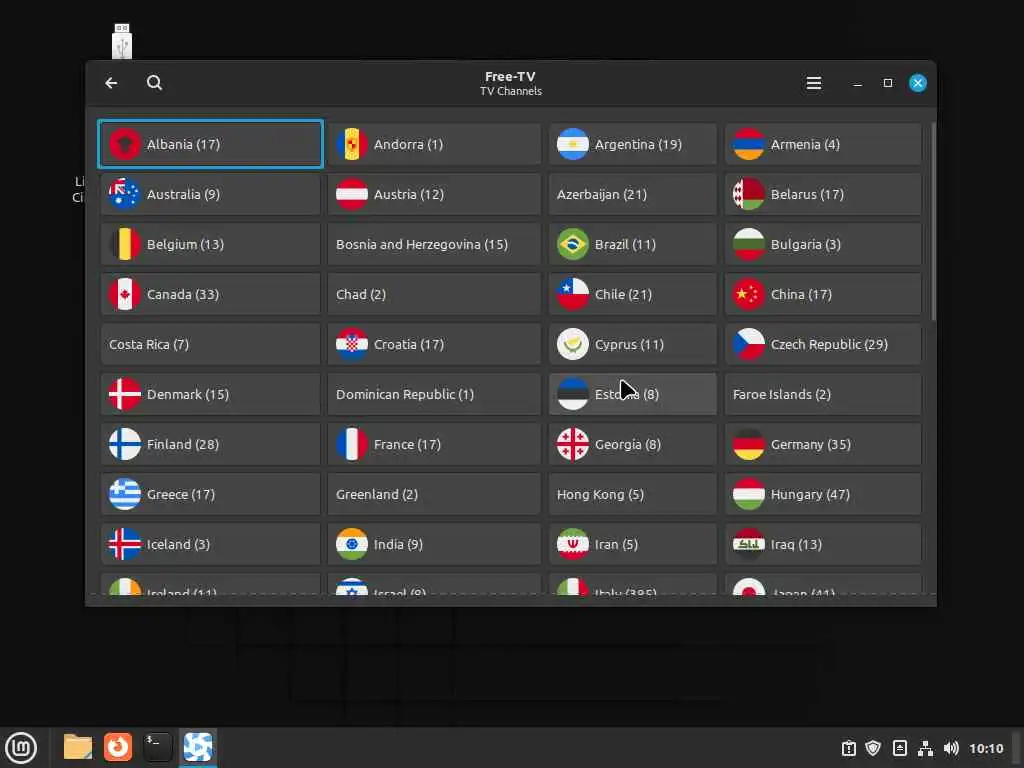Click the Bulgaria flag icon
Image resolution: width=1024 pixels, height=768 pixels.
tap(748, 244)
